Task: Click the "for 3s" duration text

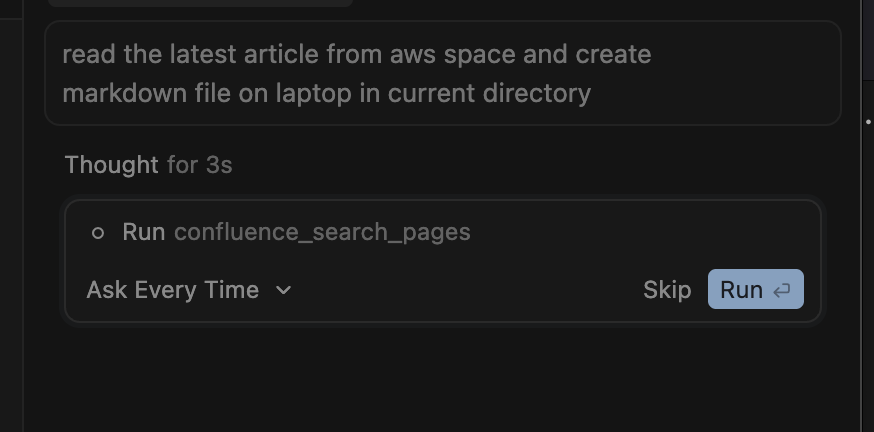Action: tap(200, 165)
